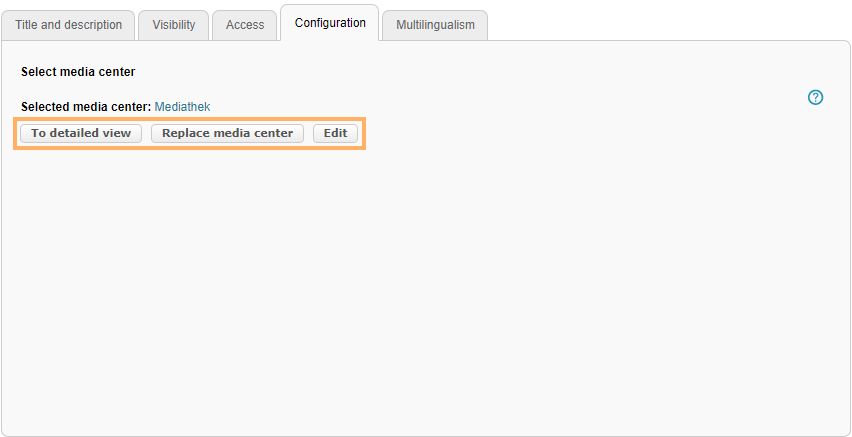
Task: Click the Configuration tab
Action: pyautogui.click(x=330, y=23)
